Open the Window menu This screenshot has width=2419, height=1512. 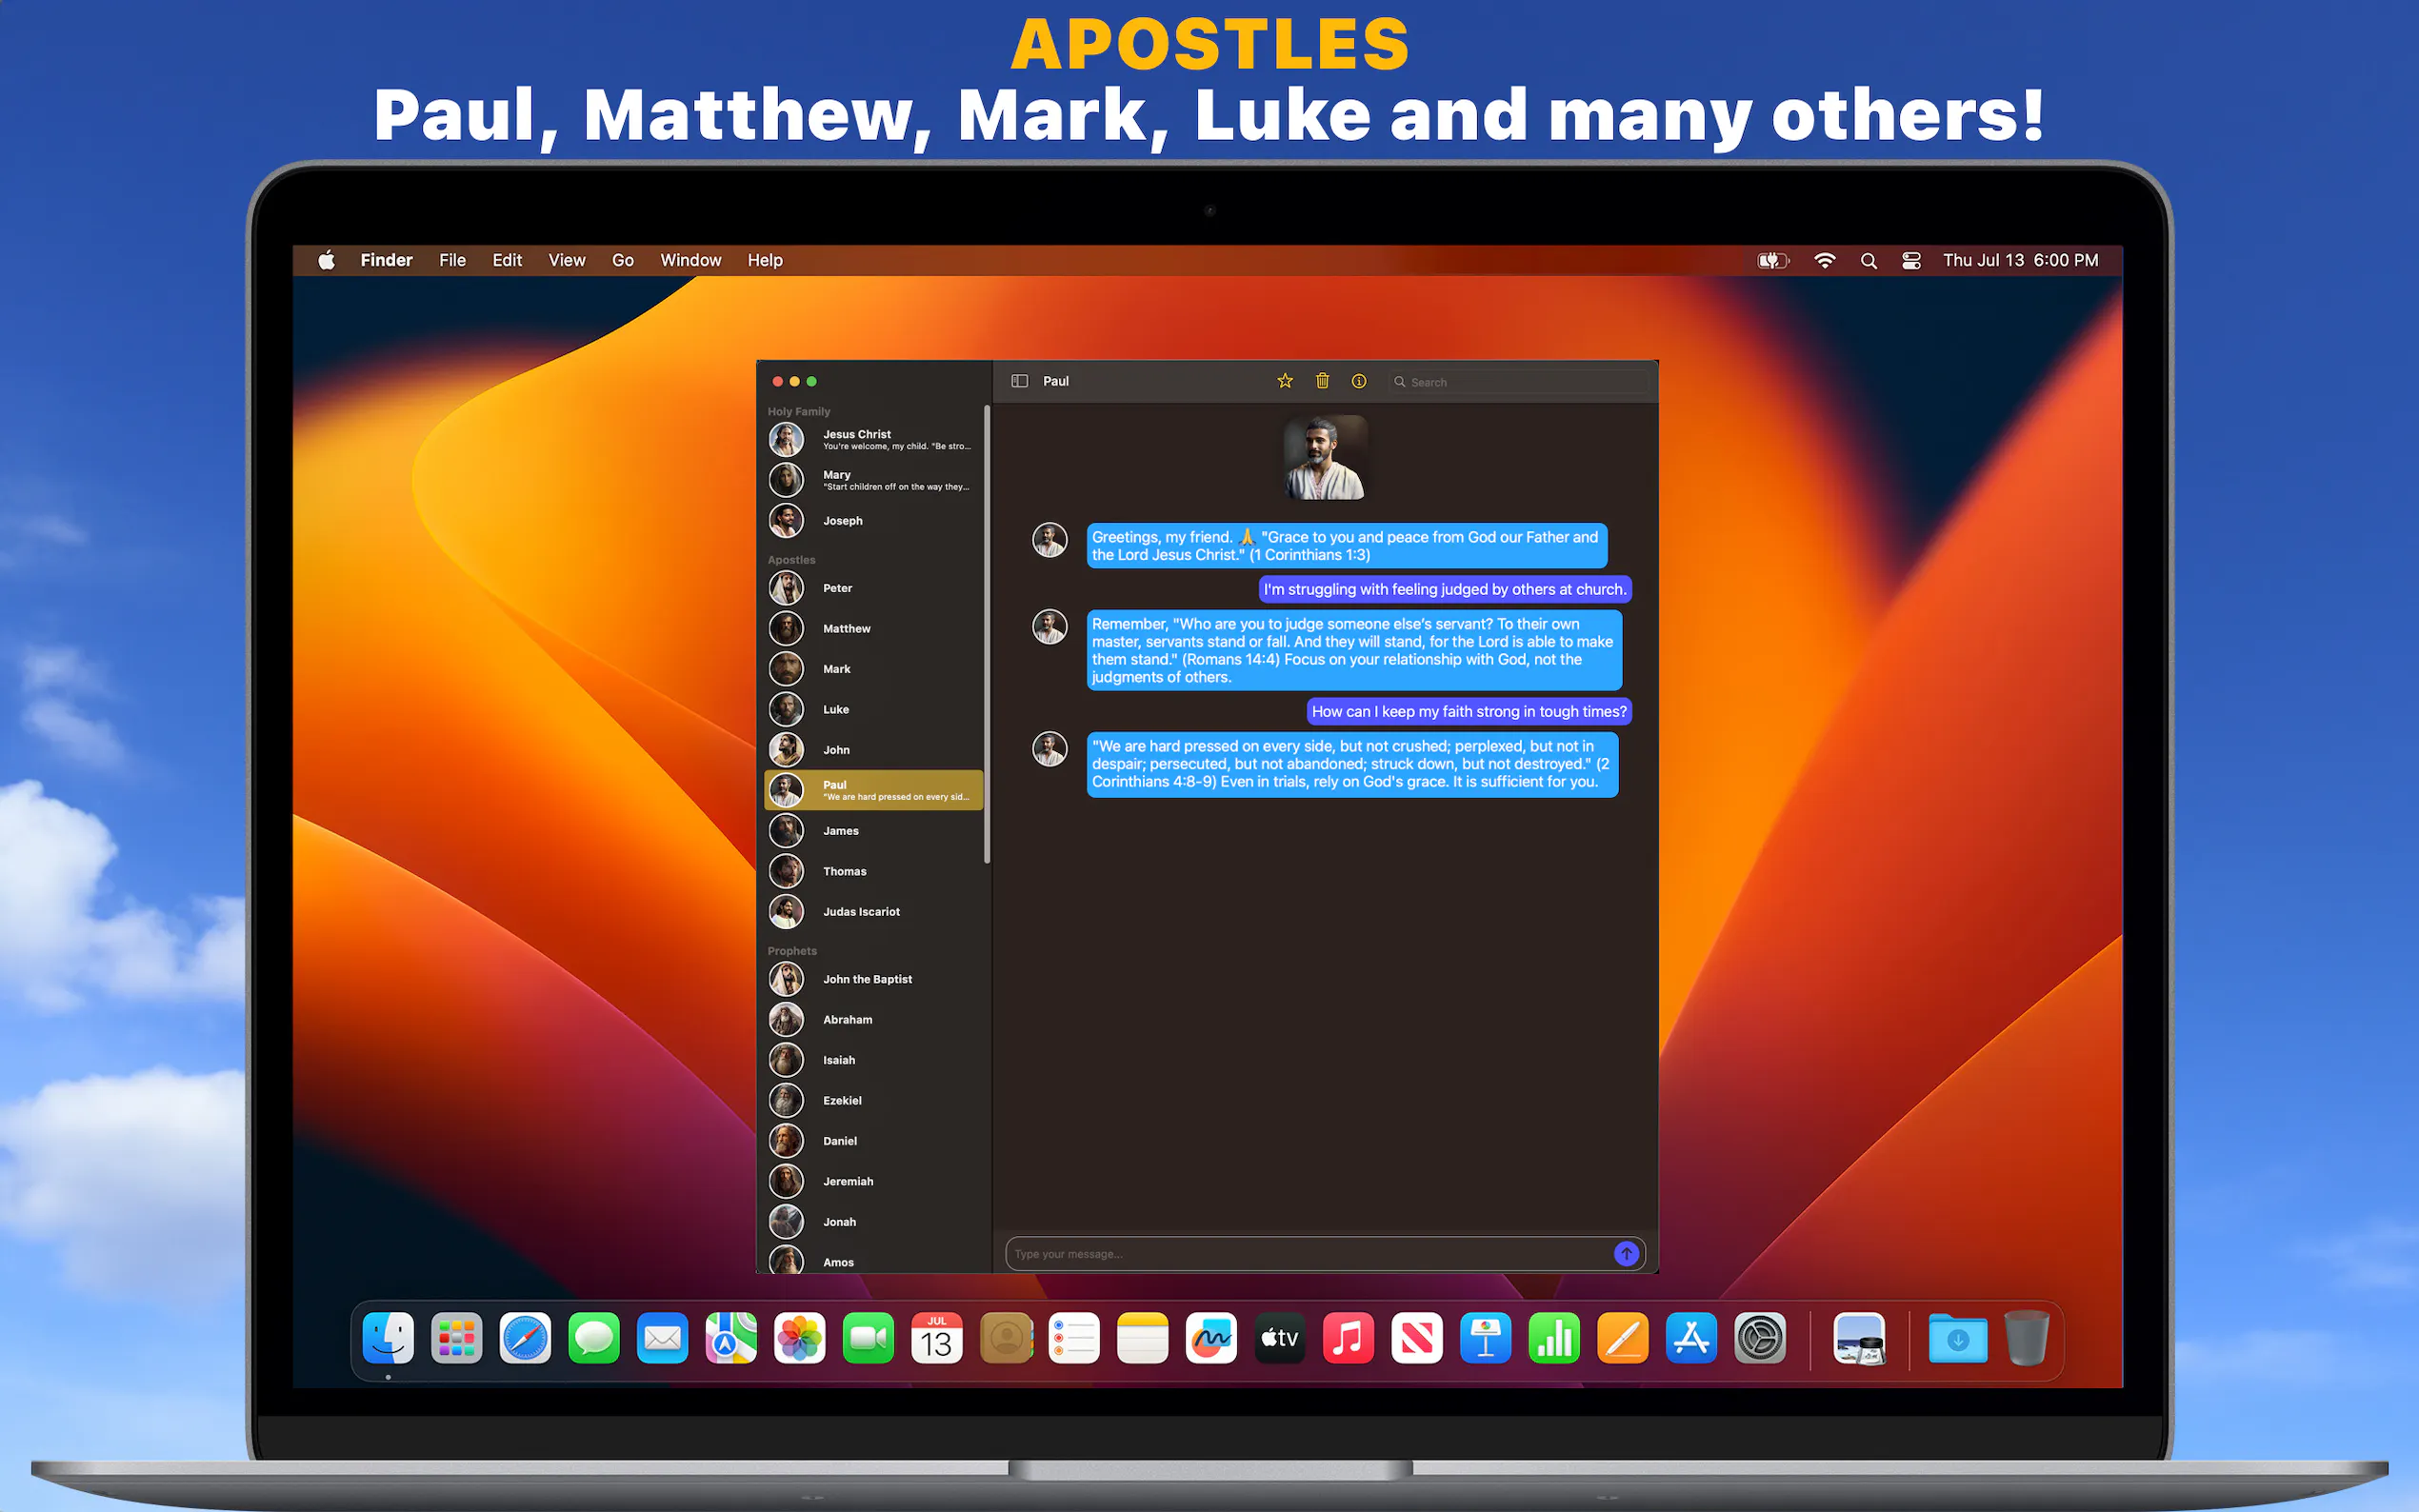click(x=690, y=261)
